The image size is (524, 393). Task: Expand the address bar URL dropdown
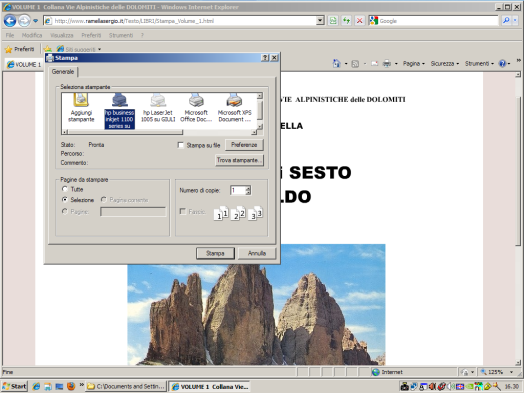tap(320, 21)
